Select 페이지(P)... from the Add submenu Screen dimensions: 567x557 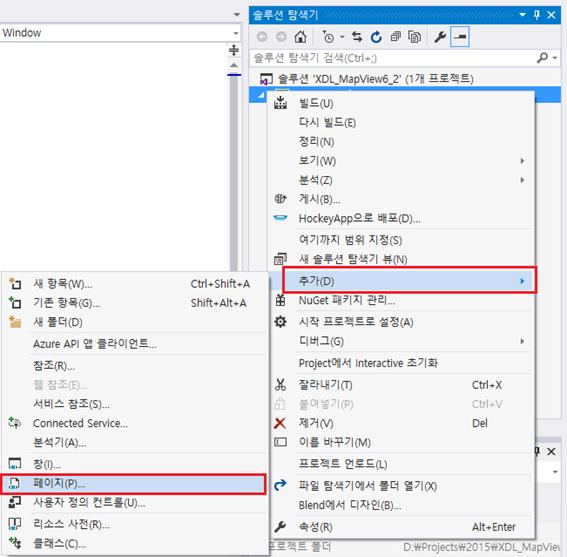(133, 484)
